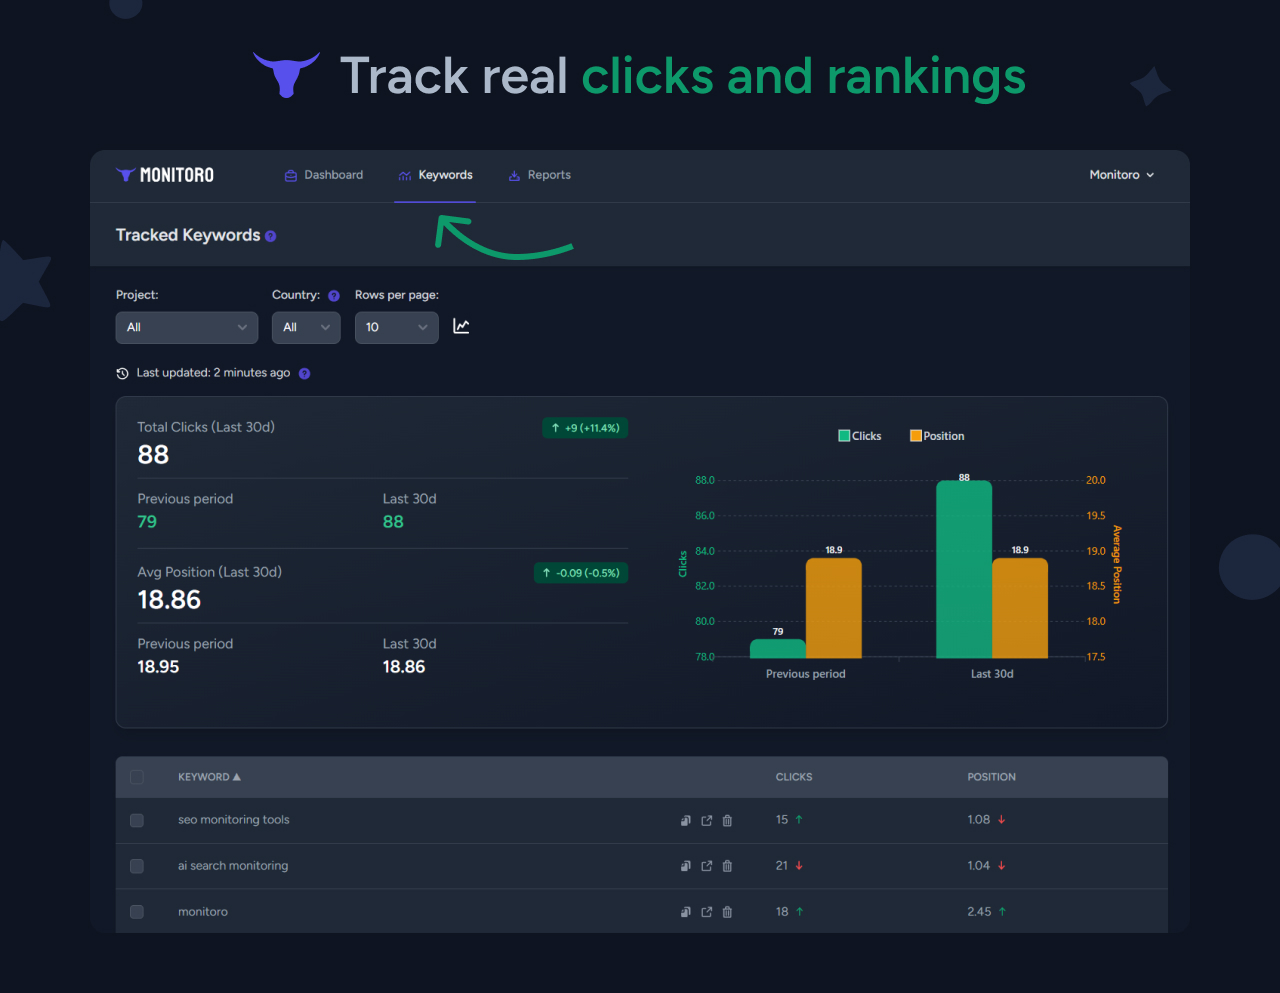Open the Country filter dropdown

click(x=306, y=327)
